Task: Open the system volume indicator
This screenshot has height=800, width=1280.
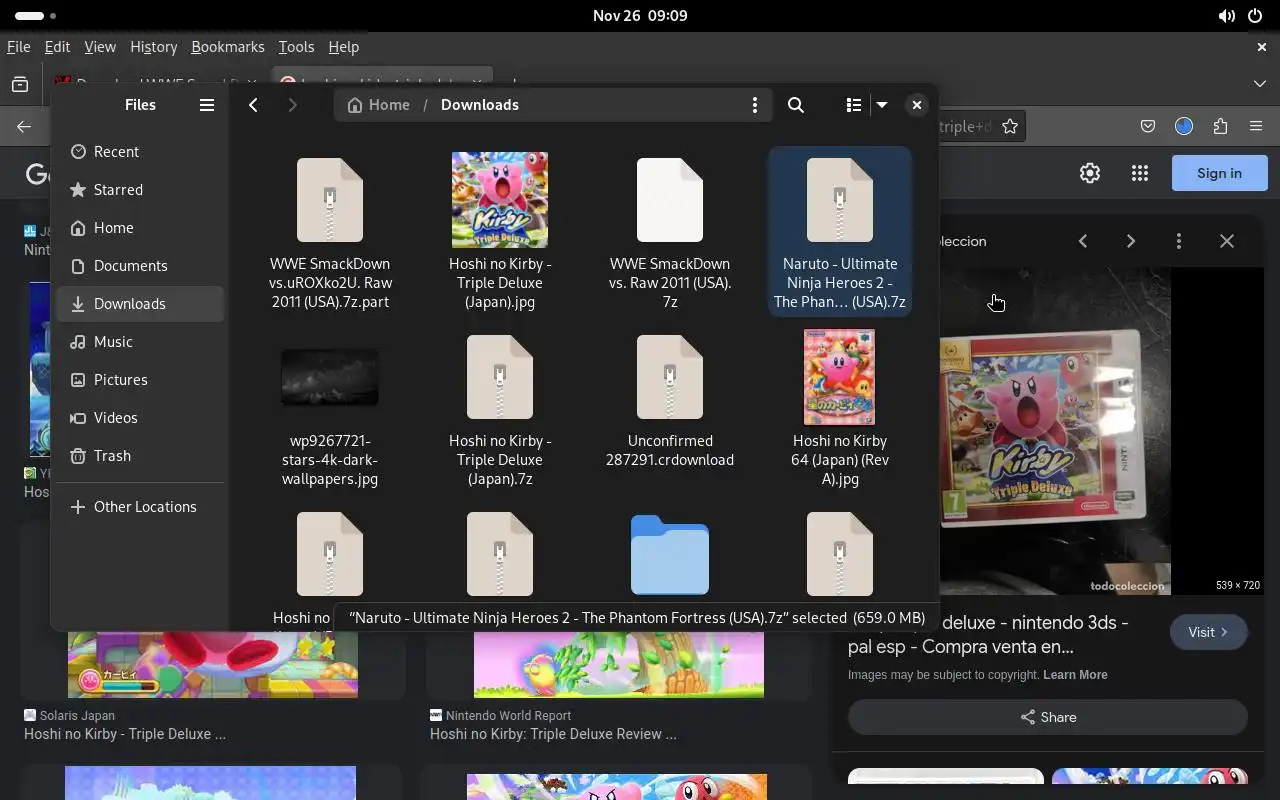Action: (1226, 16)
